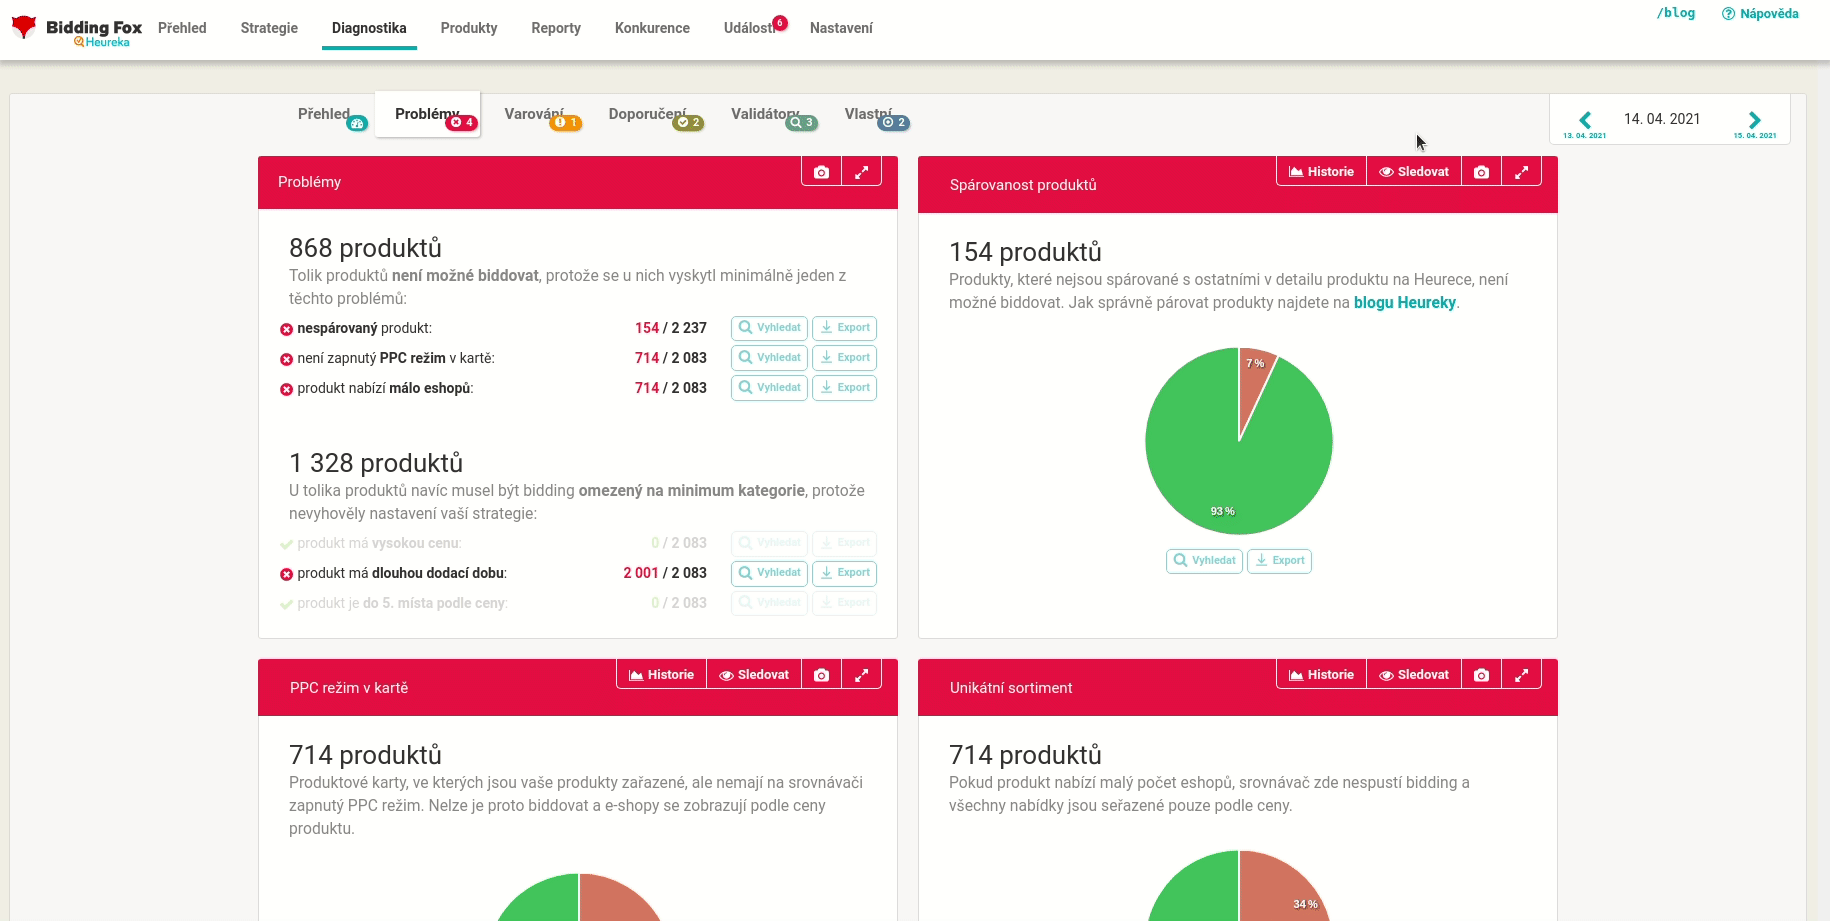
Task: Open the Produkty main menu item
Action: [x=469, y=28]
